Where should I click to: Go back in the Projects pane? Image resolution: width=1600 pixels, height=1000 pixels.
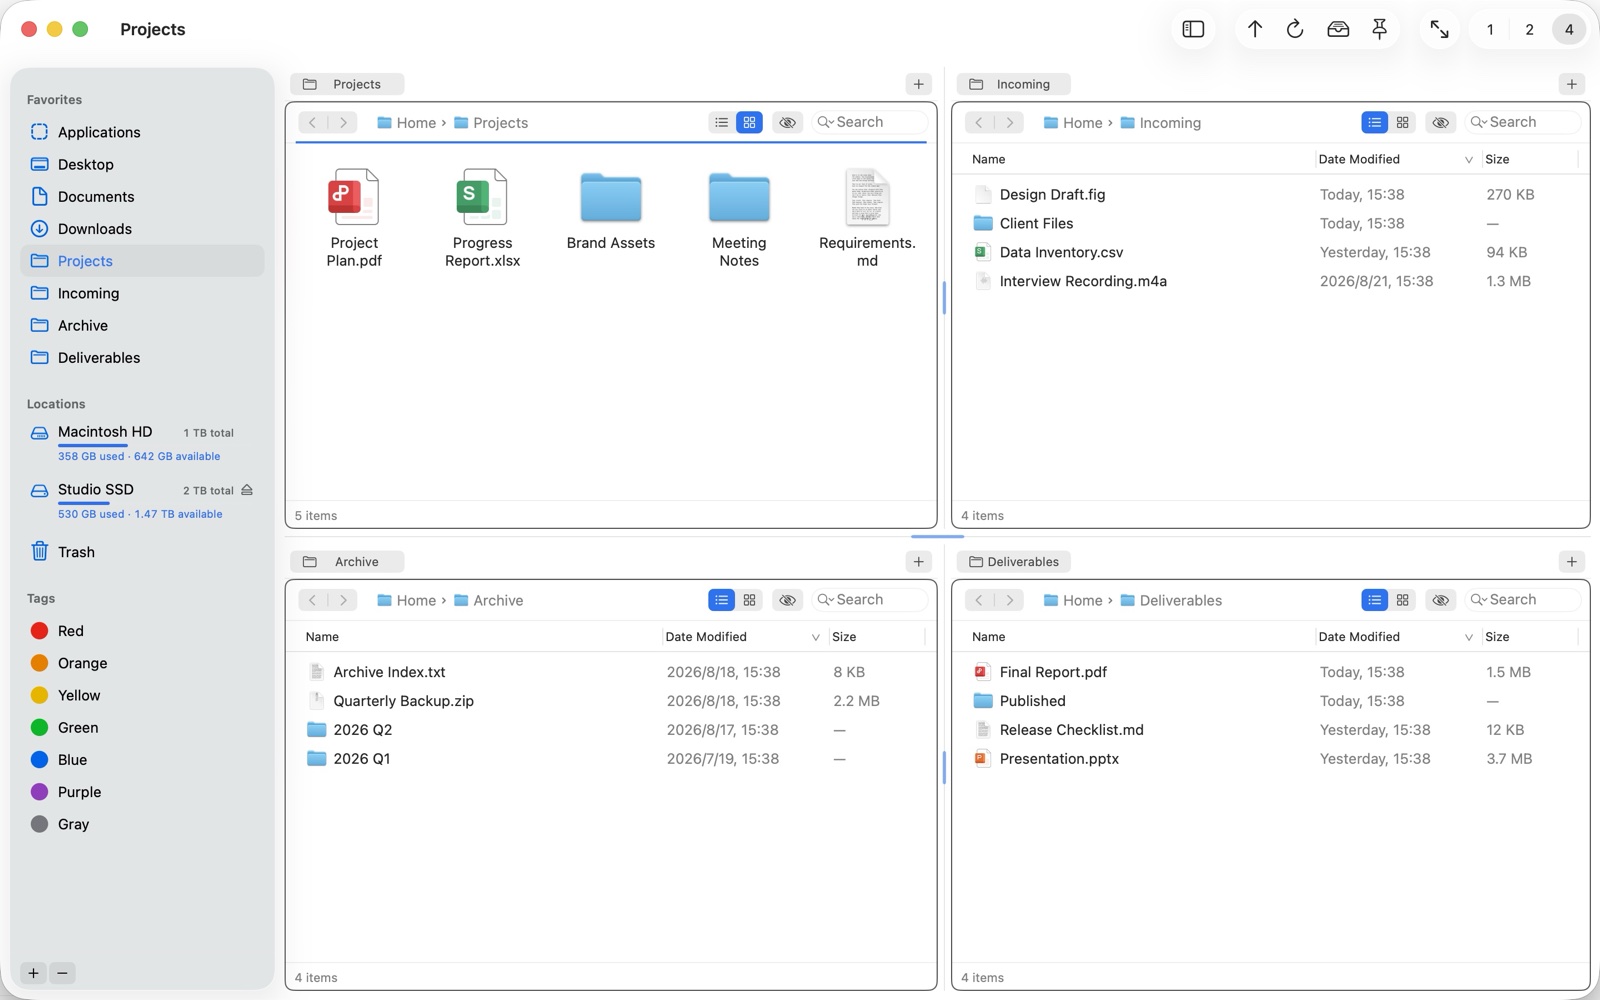[312, 122]
